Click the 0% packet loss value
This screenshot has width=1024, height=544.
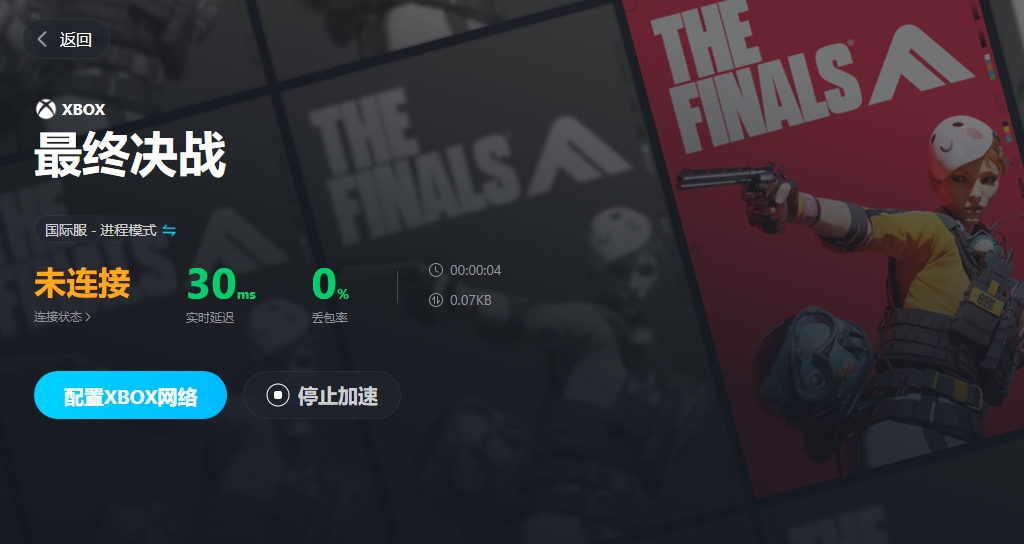point(330,284)
